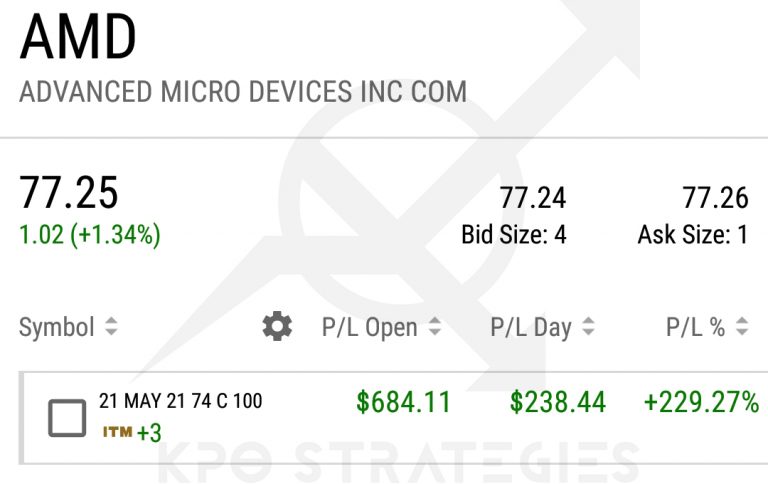The width and height of the screenshot is (768, 484).
Task: Select the $684.11 P/L Open value
Action: pyautogui.click(x=403, y=403)
